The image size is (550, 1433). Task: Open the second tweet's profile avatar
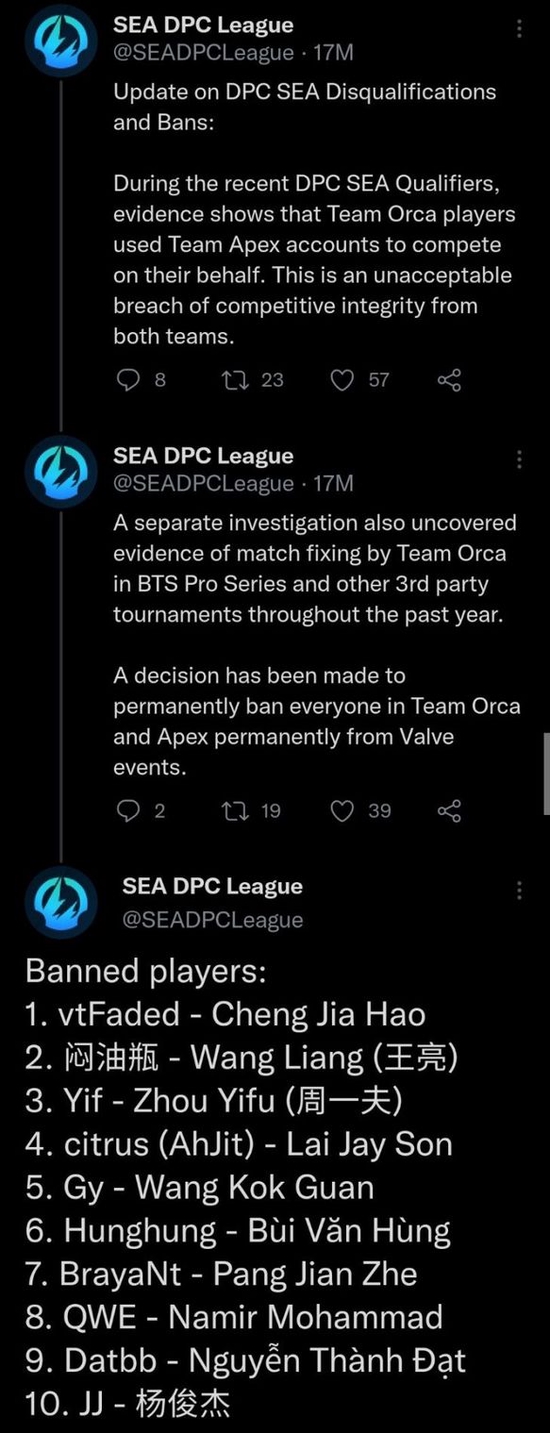pos(59,472)
